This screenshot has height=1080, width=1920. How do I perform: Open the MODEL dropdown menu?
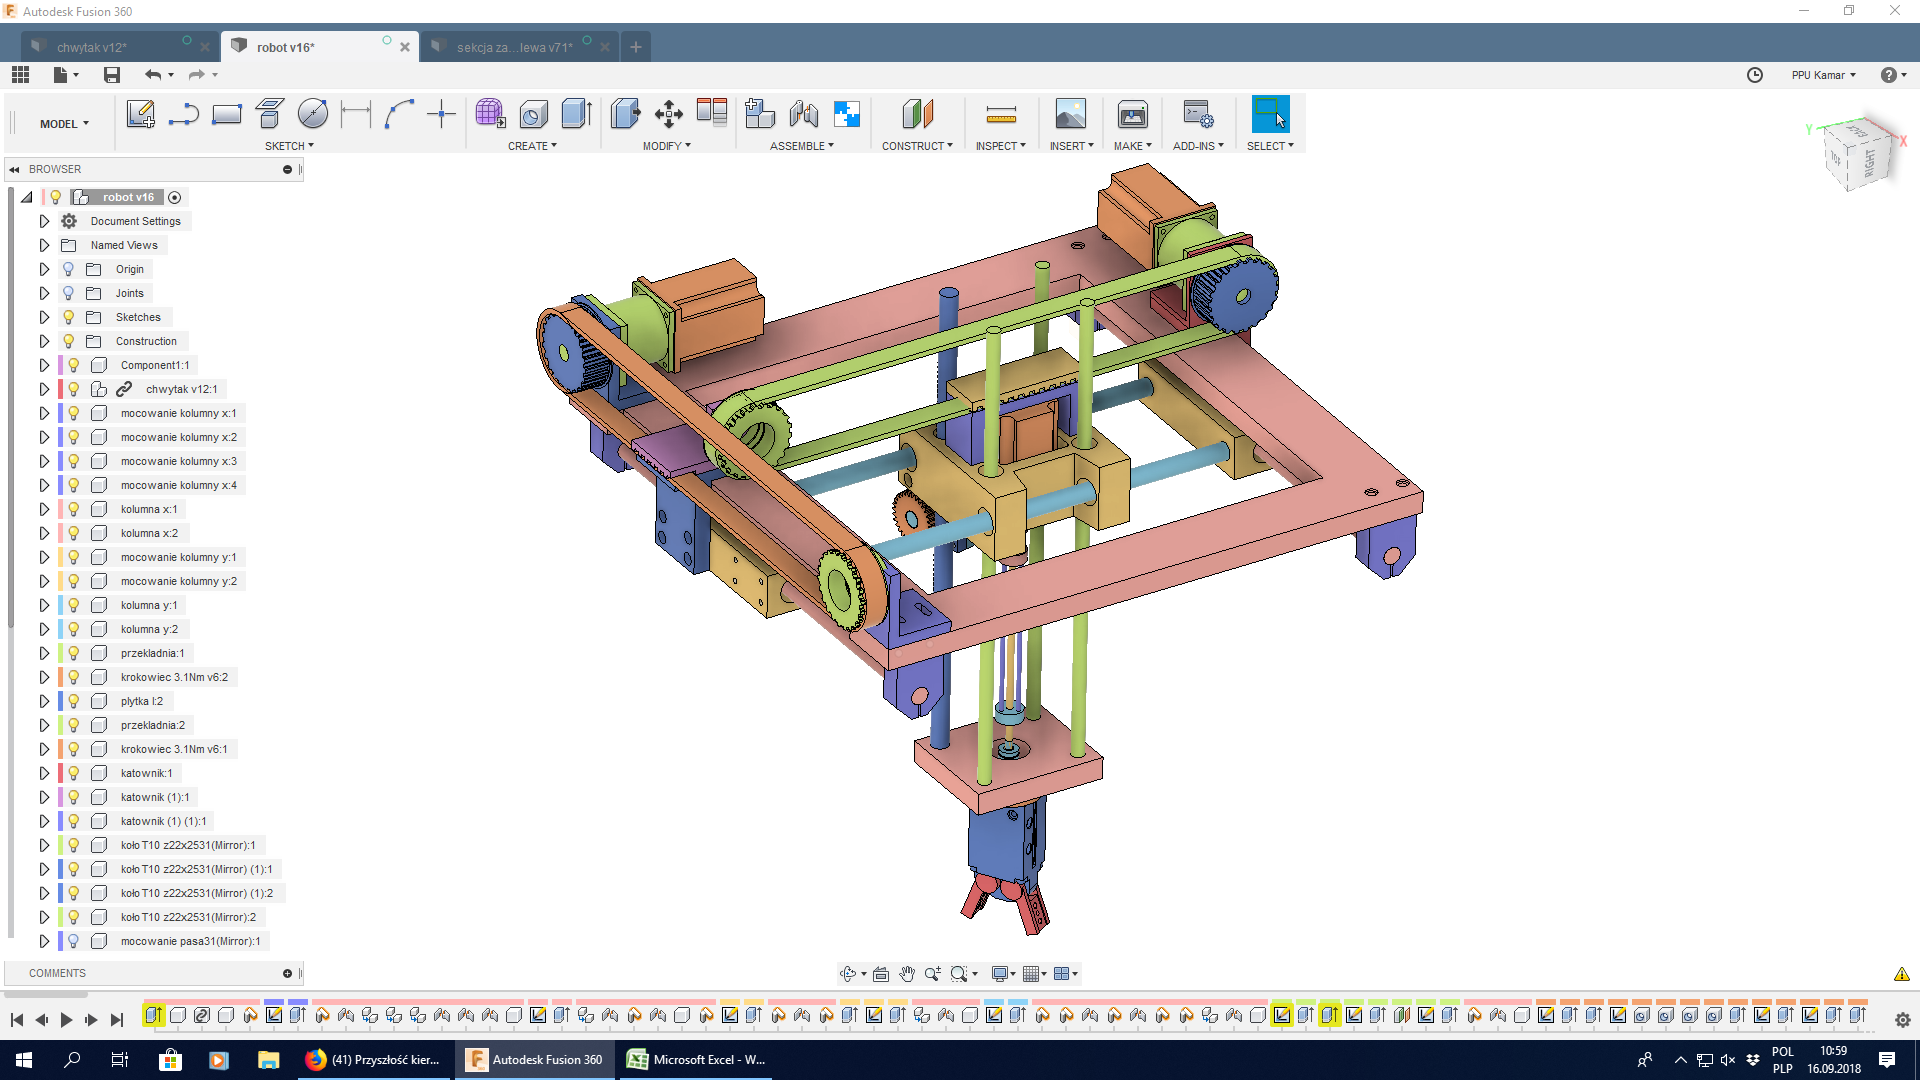pyautogui.click(x=63, y=123)
